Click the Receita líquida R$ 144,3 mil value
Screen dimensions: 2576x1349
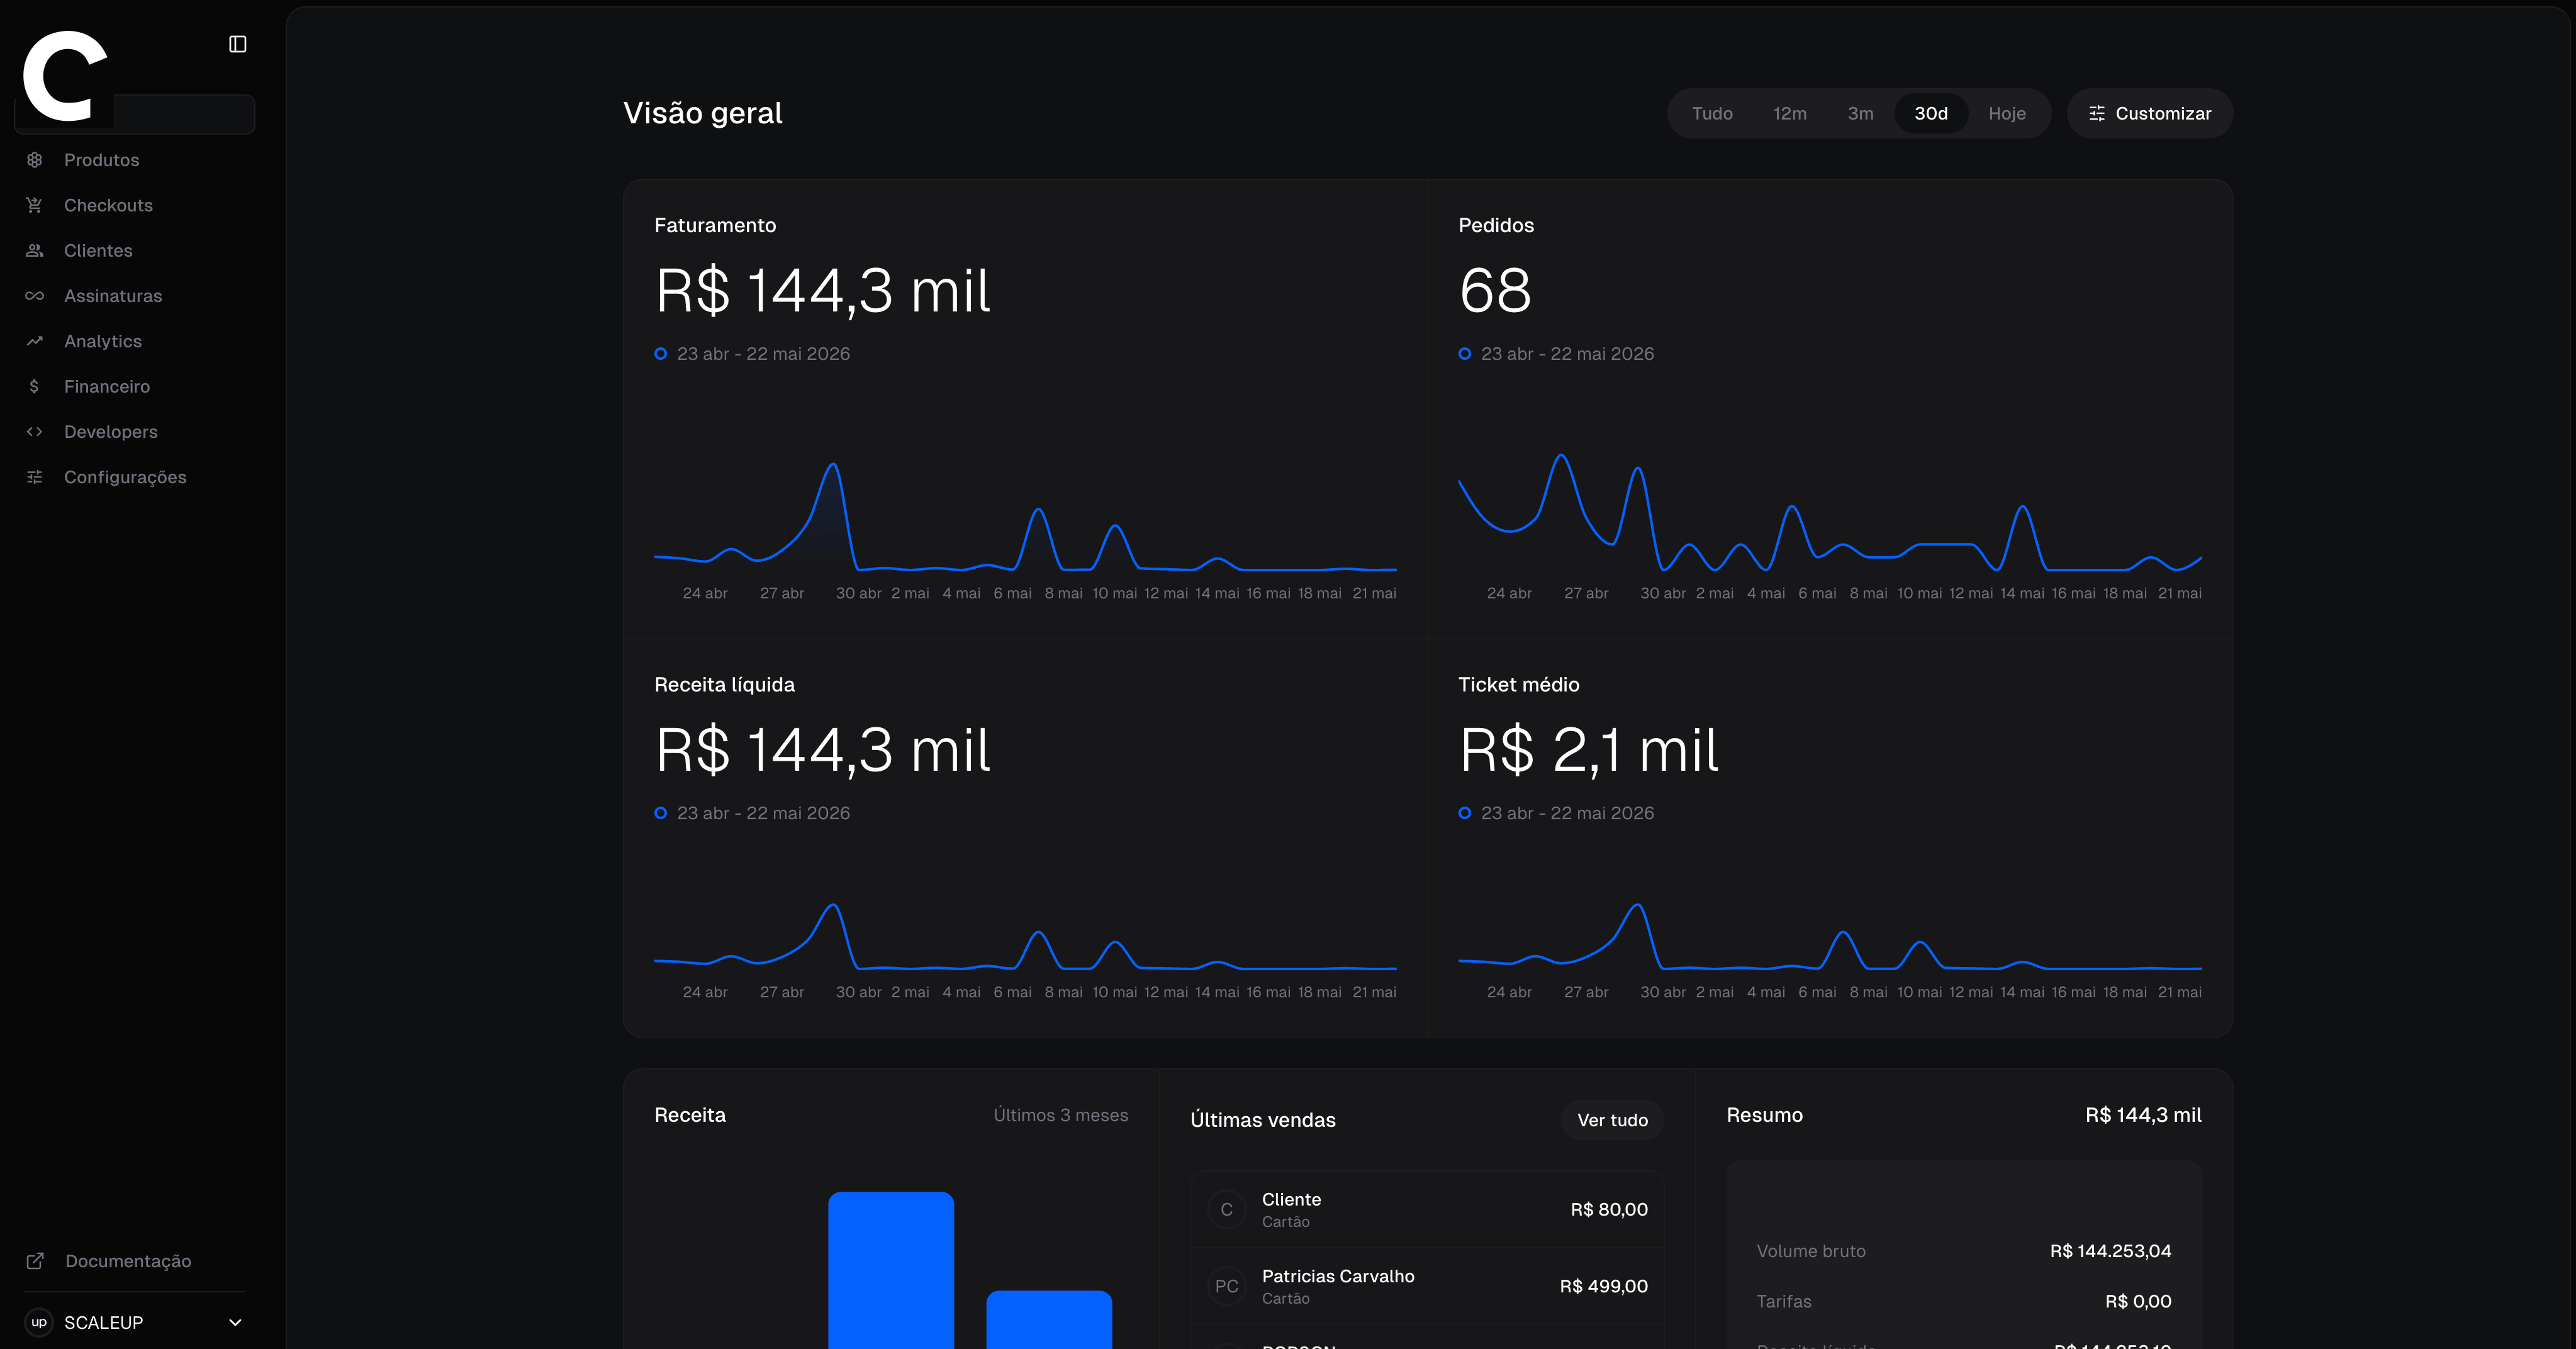pos(822,750)
